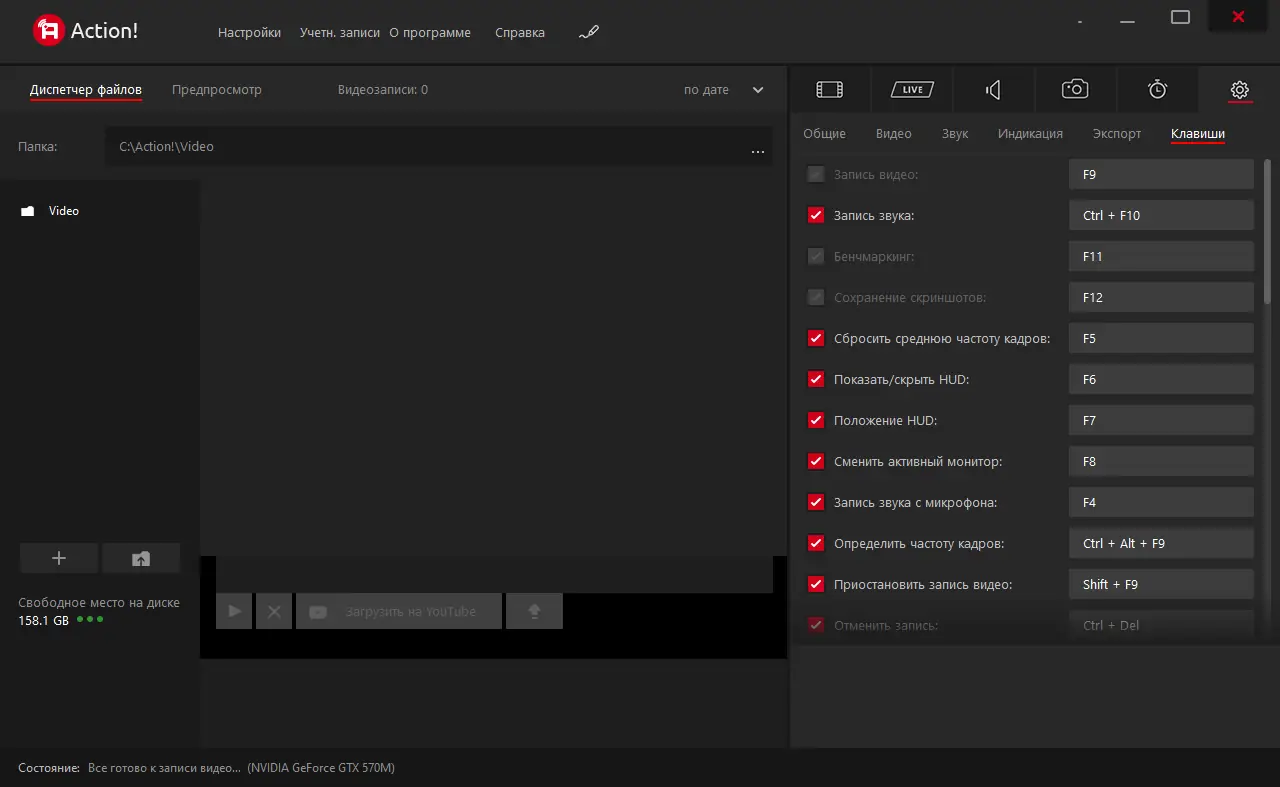Click the F7 hotkey field for HUD position
The width and height of the screenshot is (1280, 787).
(x=1161, y=420)
